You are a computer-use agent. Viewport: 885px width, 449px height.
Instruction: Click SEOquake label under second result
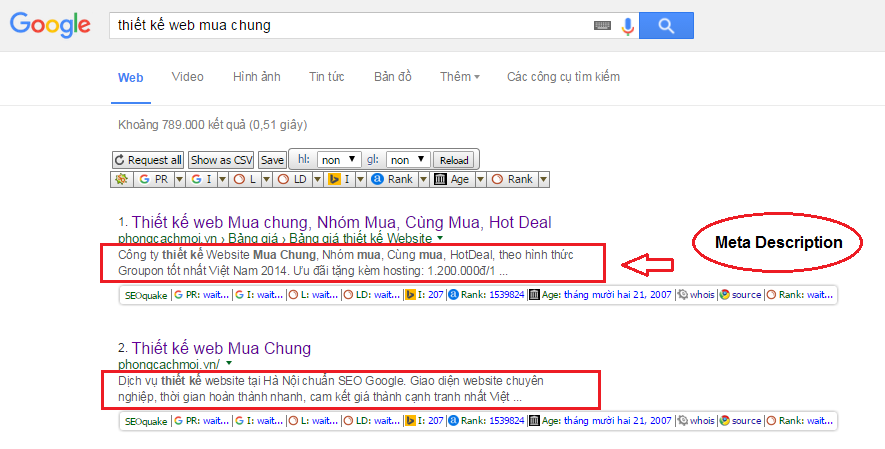[146, 421]
